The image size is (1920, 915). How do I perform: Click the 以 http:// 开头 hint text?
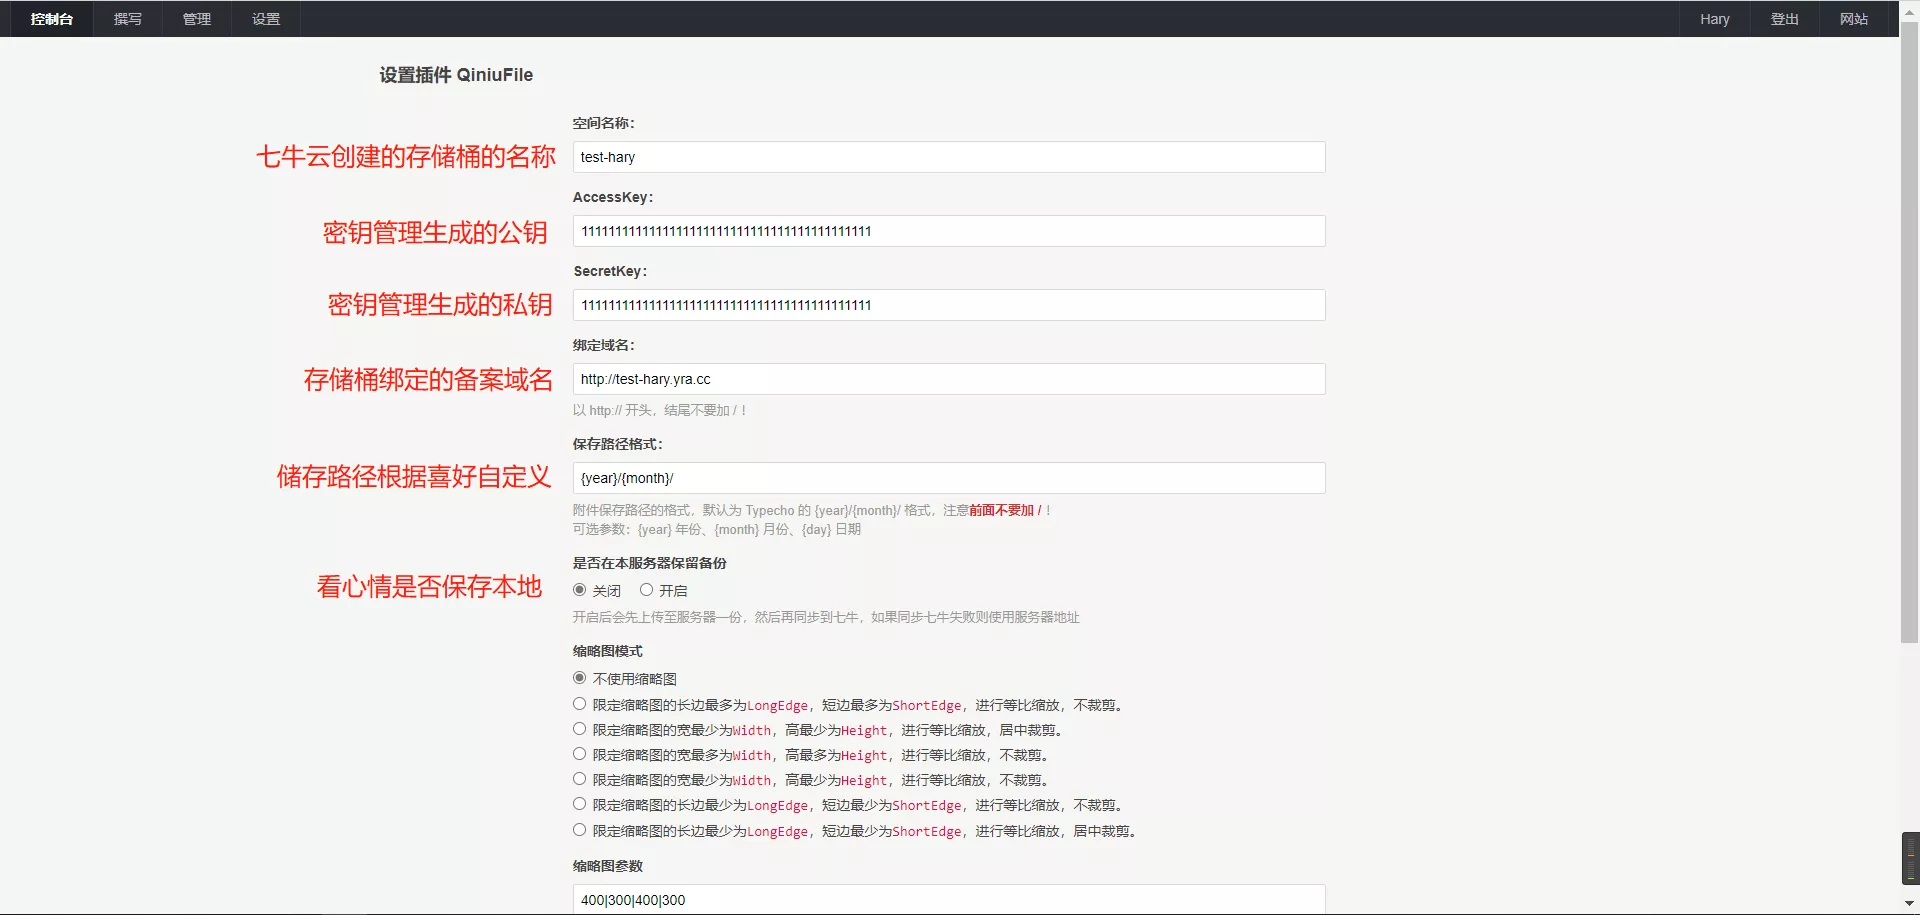tap(659, 410)
